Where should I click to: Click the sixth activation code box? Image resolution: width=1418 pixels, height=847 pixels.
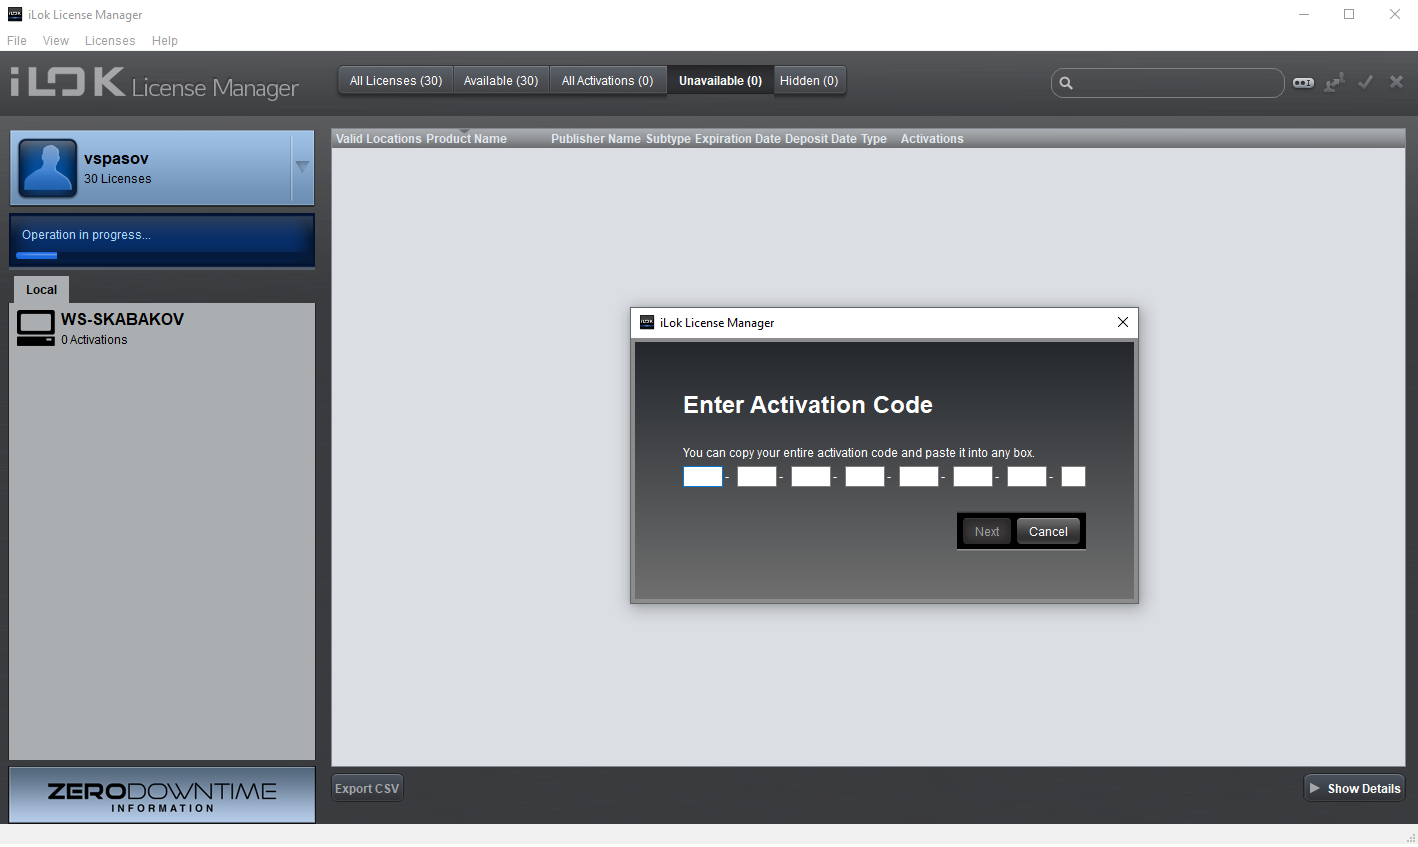click(973, 476)
